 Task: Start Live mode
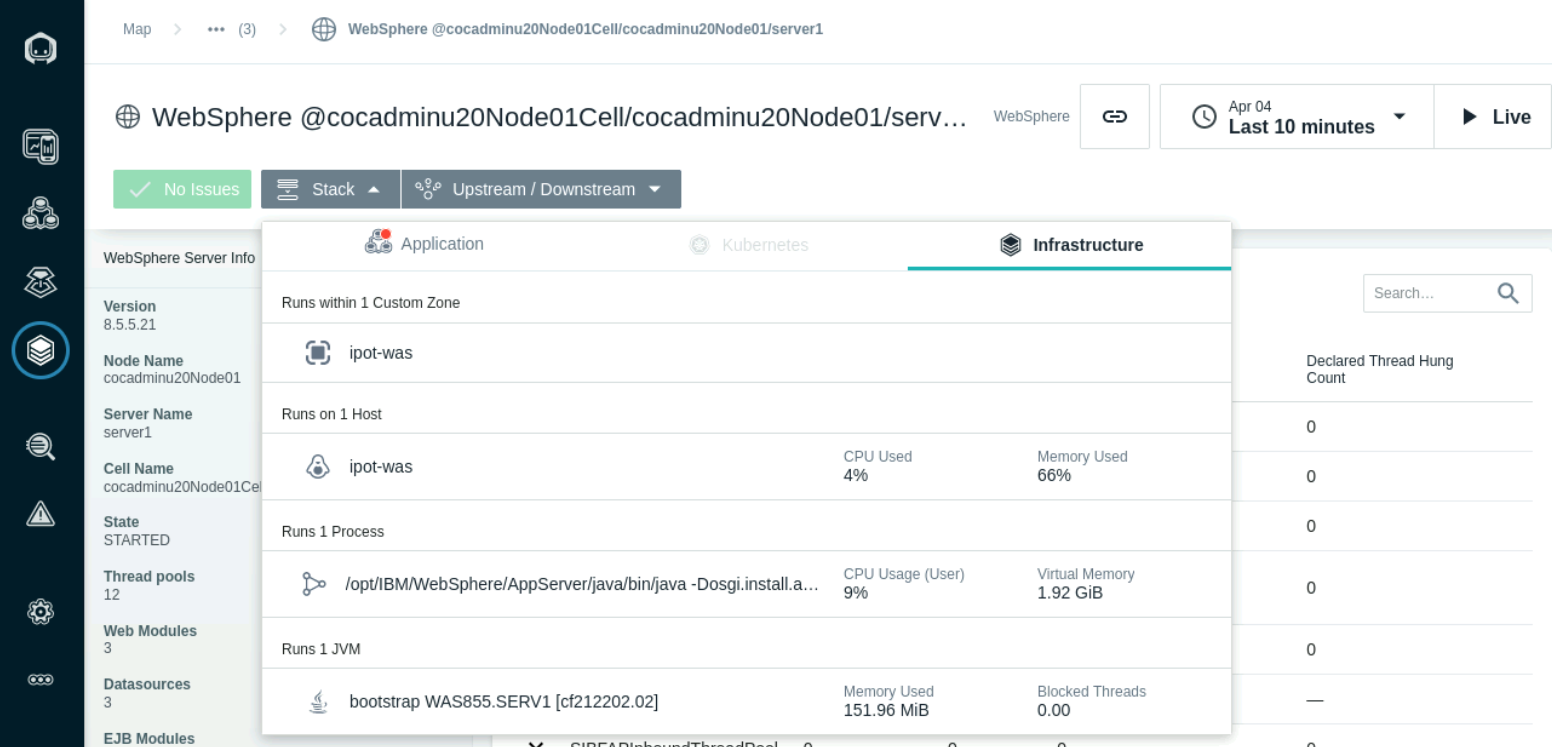(1494, 116)
